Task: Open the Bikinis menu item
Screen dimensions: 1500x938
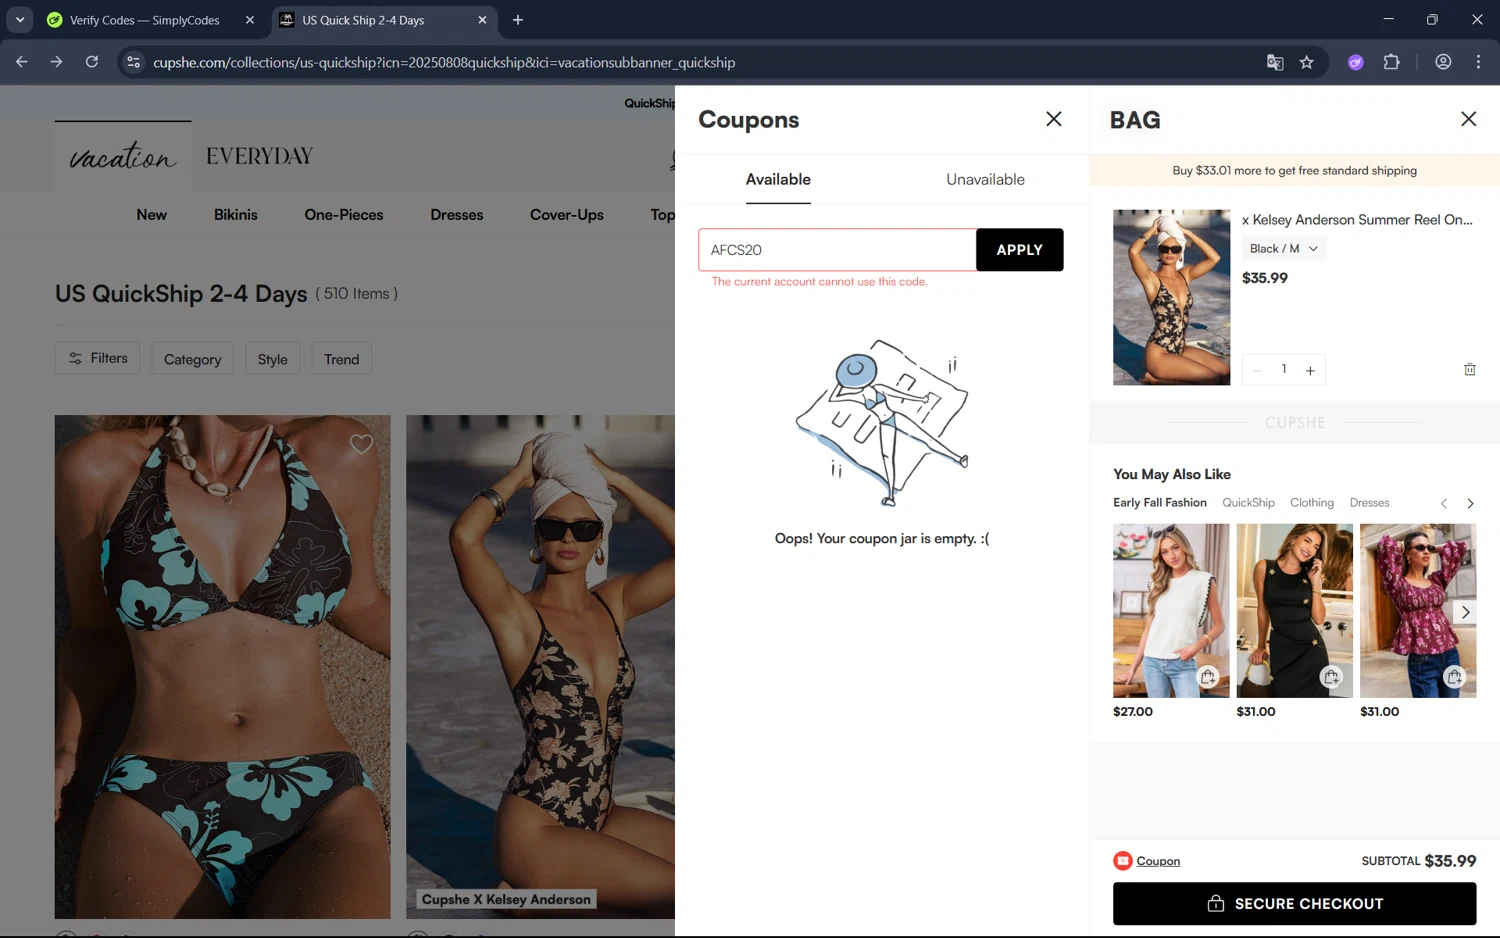Action: tap(236, 215)
